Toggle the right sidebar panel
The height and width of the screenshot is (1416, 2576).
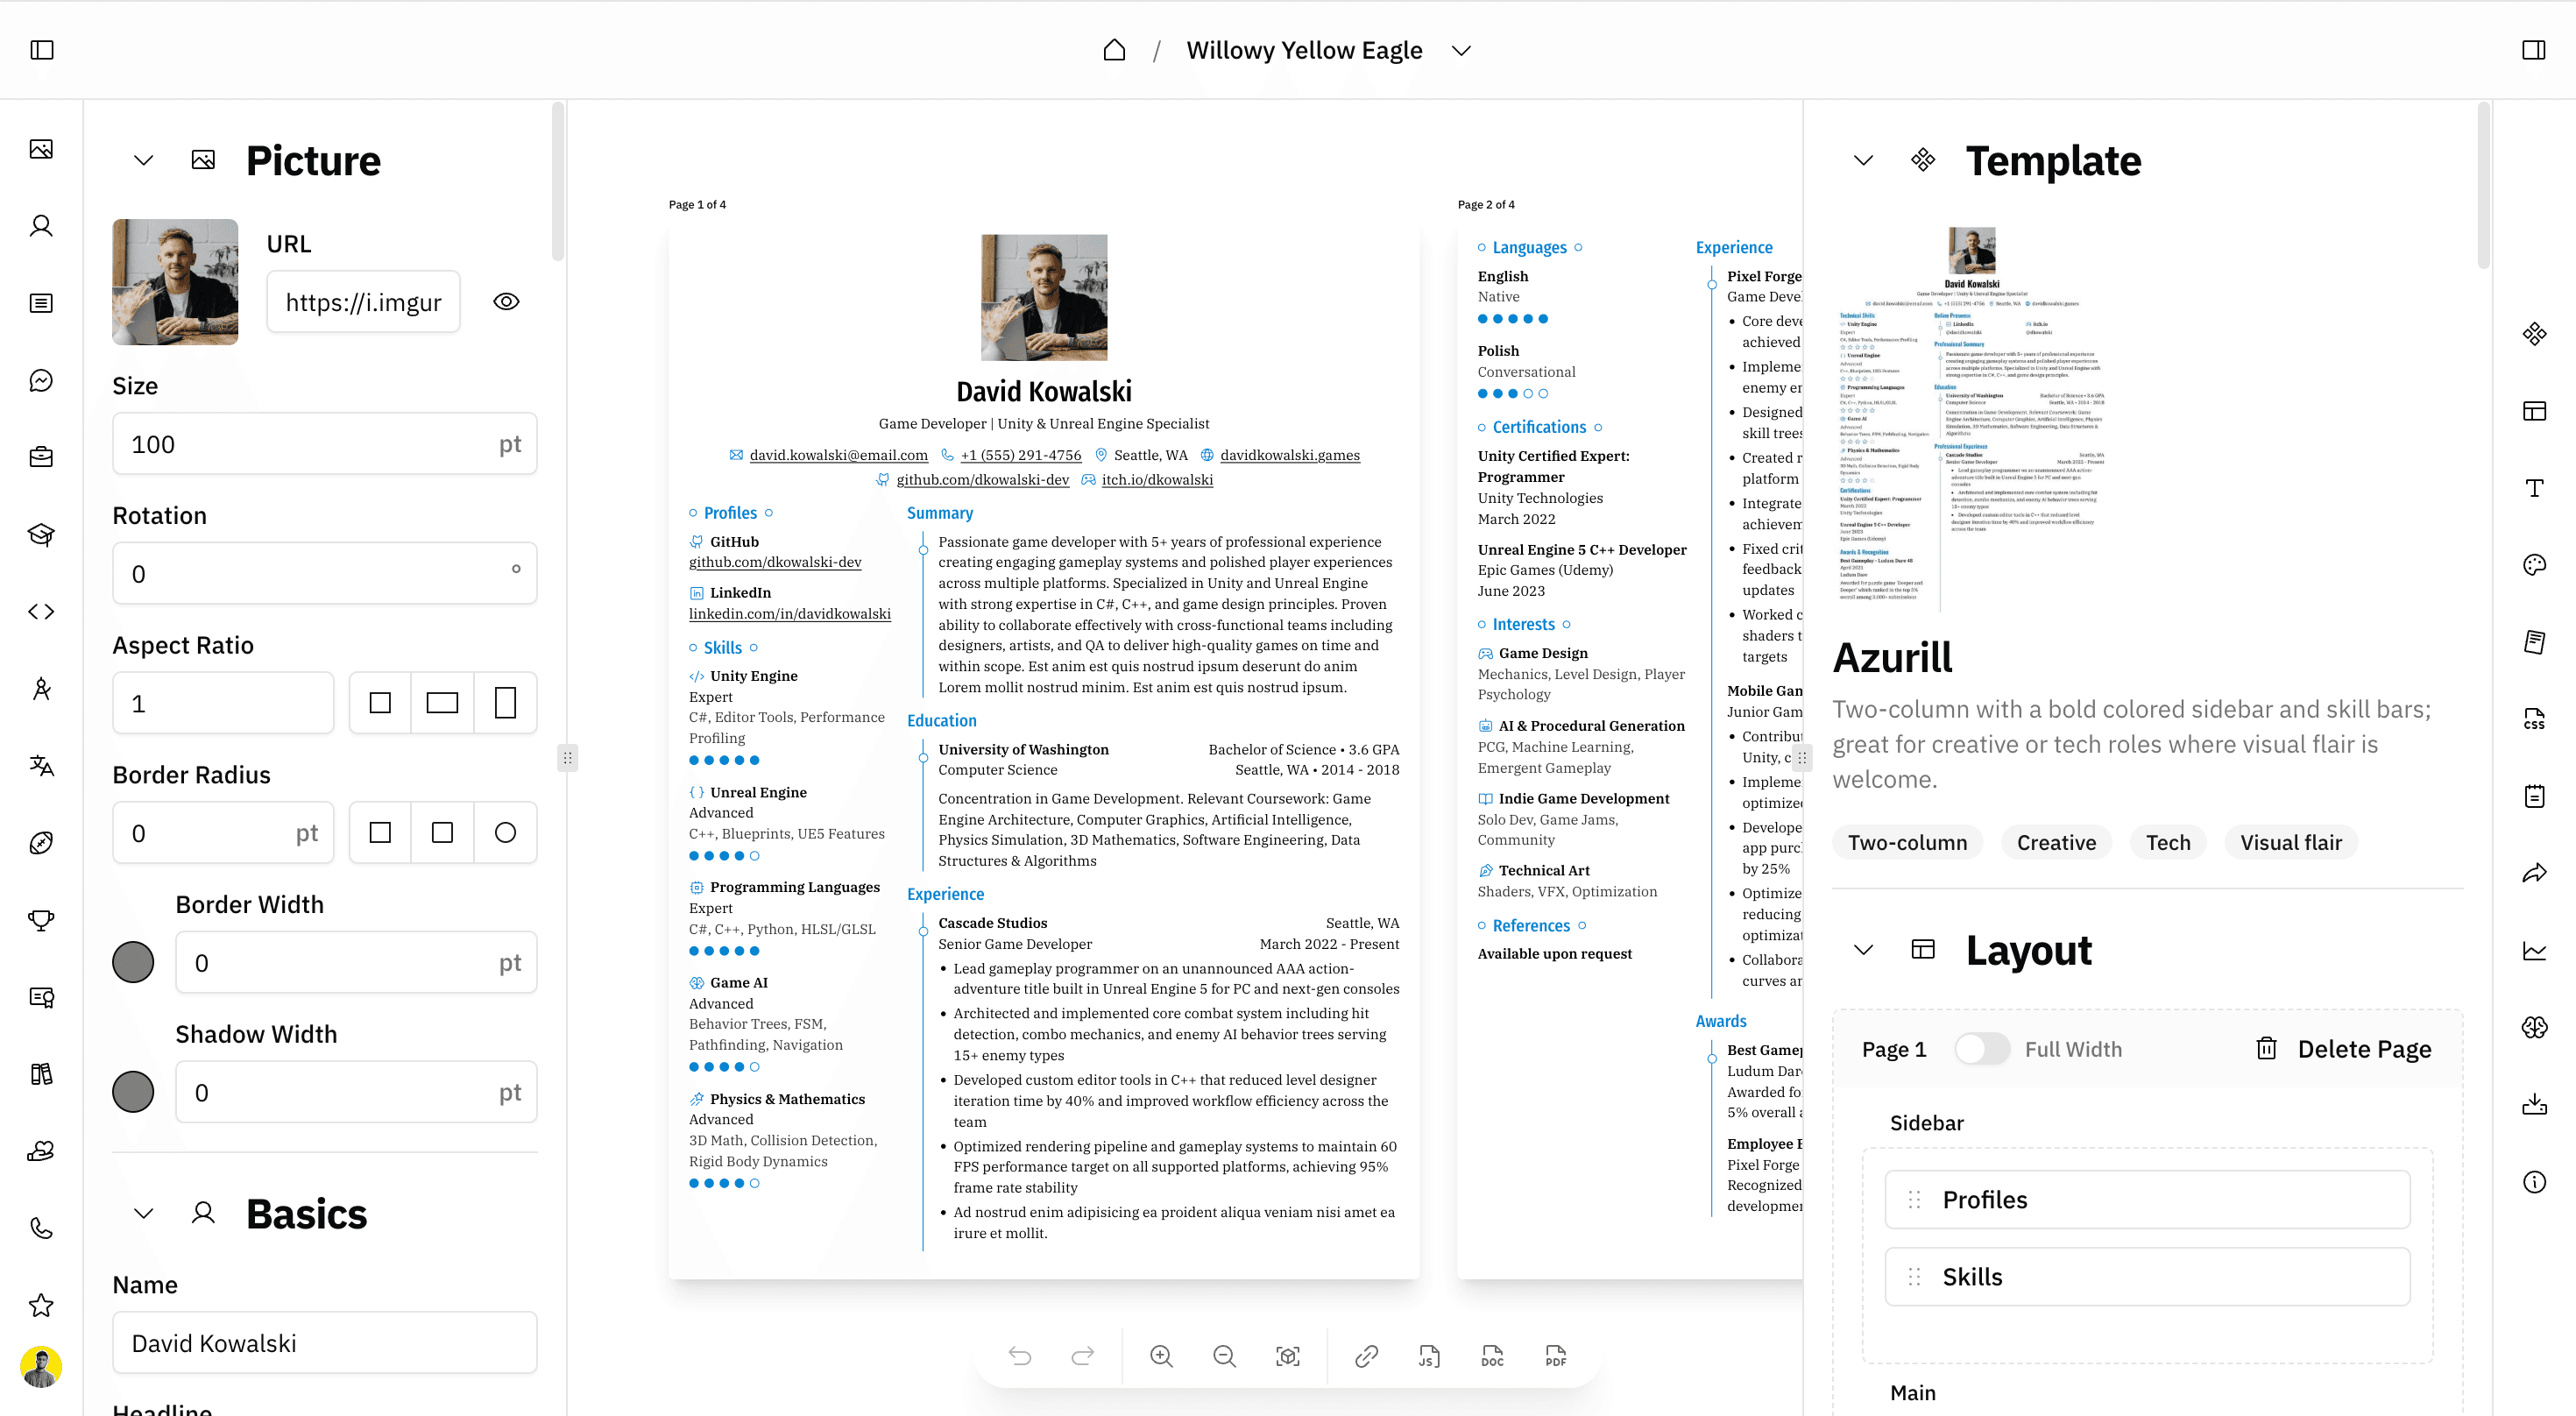click(2533, 50)
